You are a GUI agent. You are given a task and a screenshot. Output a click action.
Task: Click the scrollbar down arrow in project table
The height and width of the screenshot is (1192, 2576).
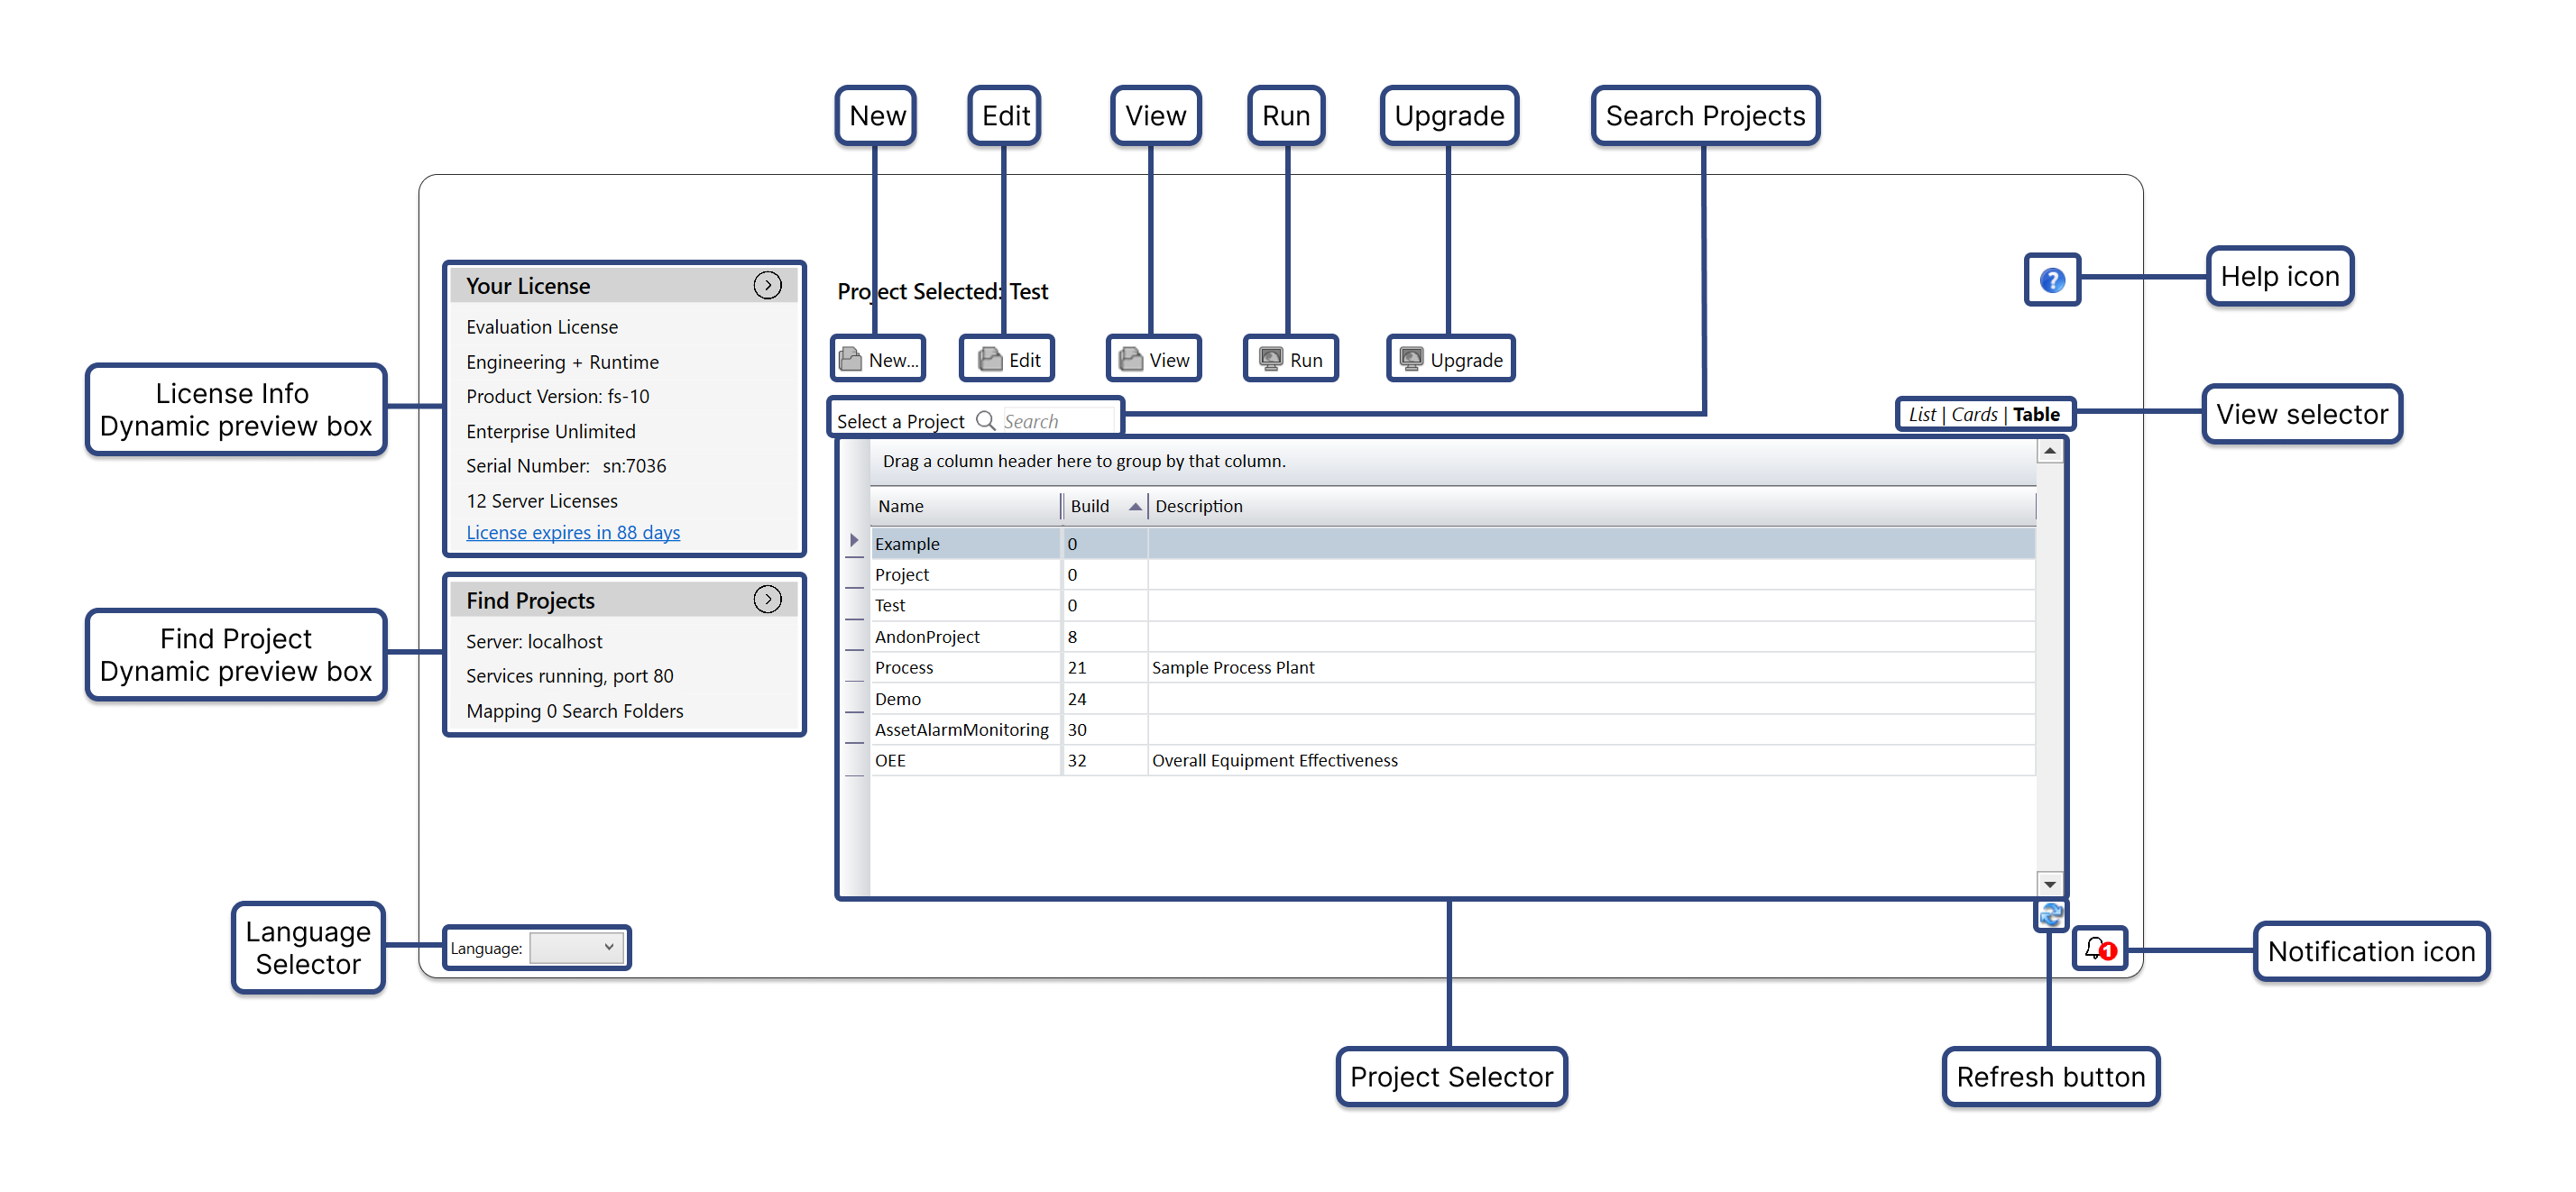pos(2049,884)
